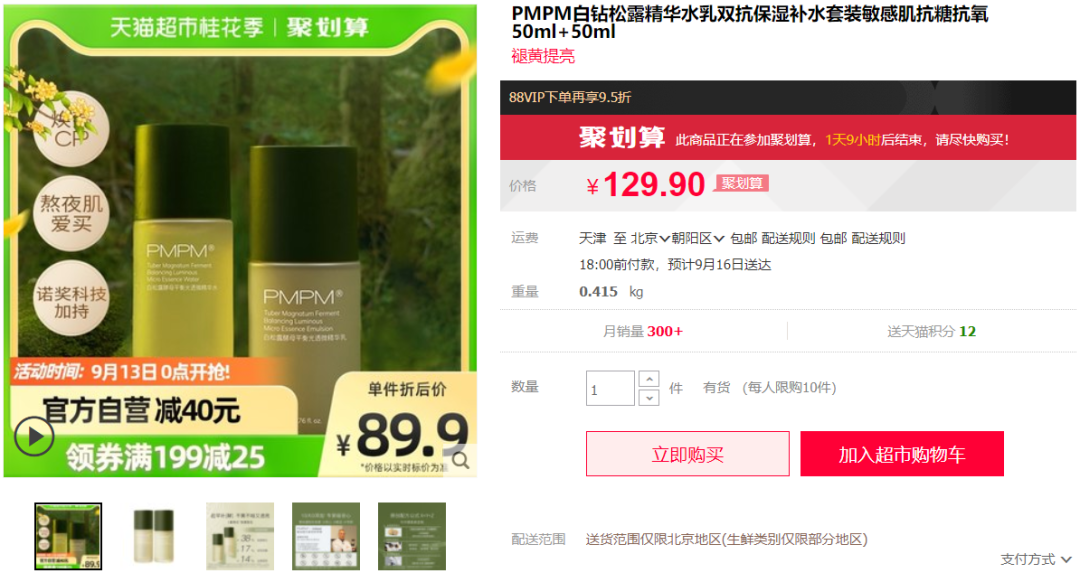The image size is (1080, 573).
Task: Select the second thumbnail showing two bottles
Action: point(154,536)
